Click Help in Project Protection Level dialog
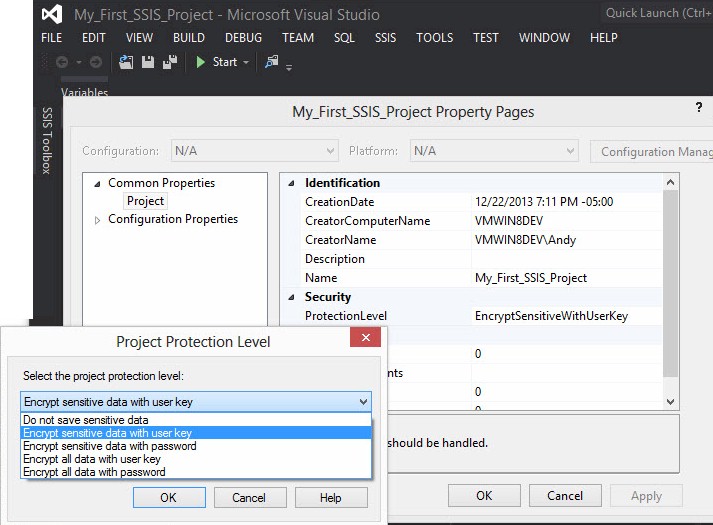The image size is (713, 525). pyautogui.click(x=331, y=498)
